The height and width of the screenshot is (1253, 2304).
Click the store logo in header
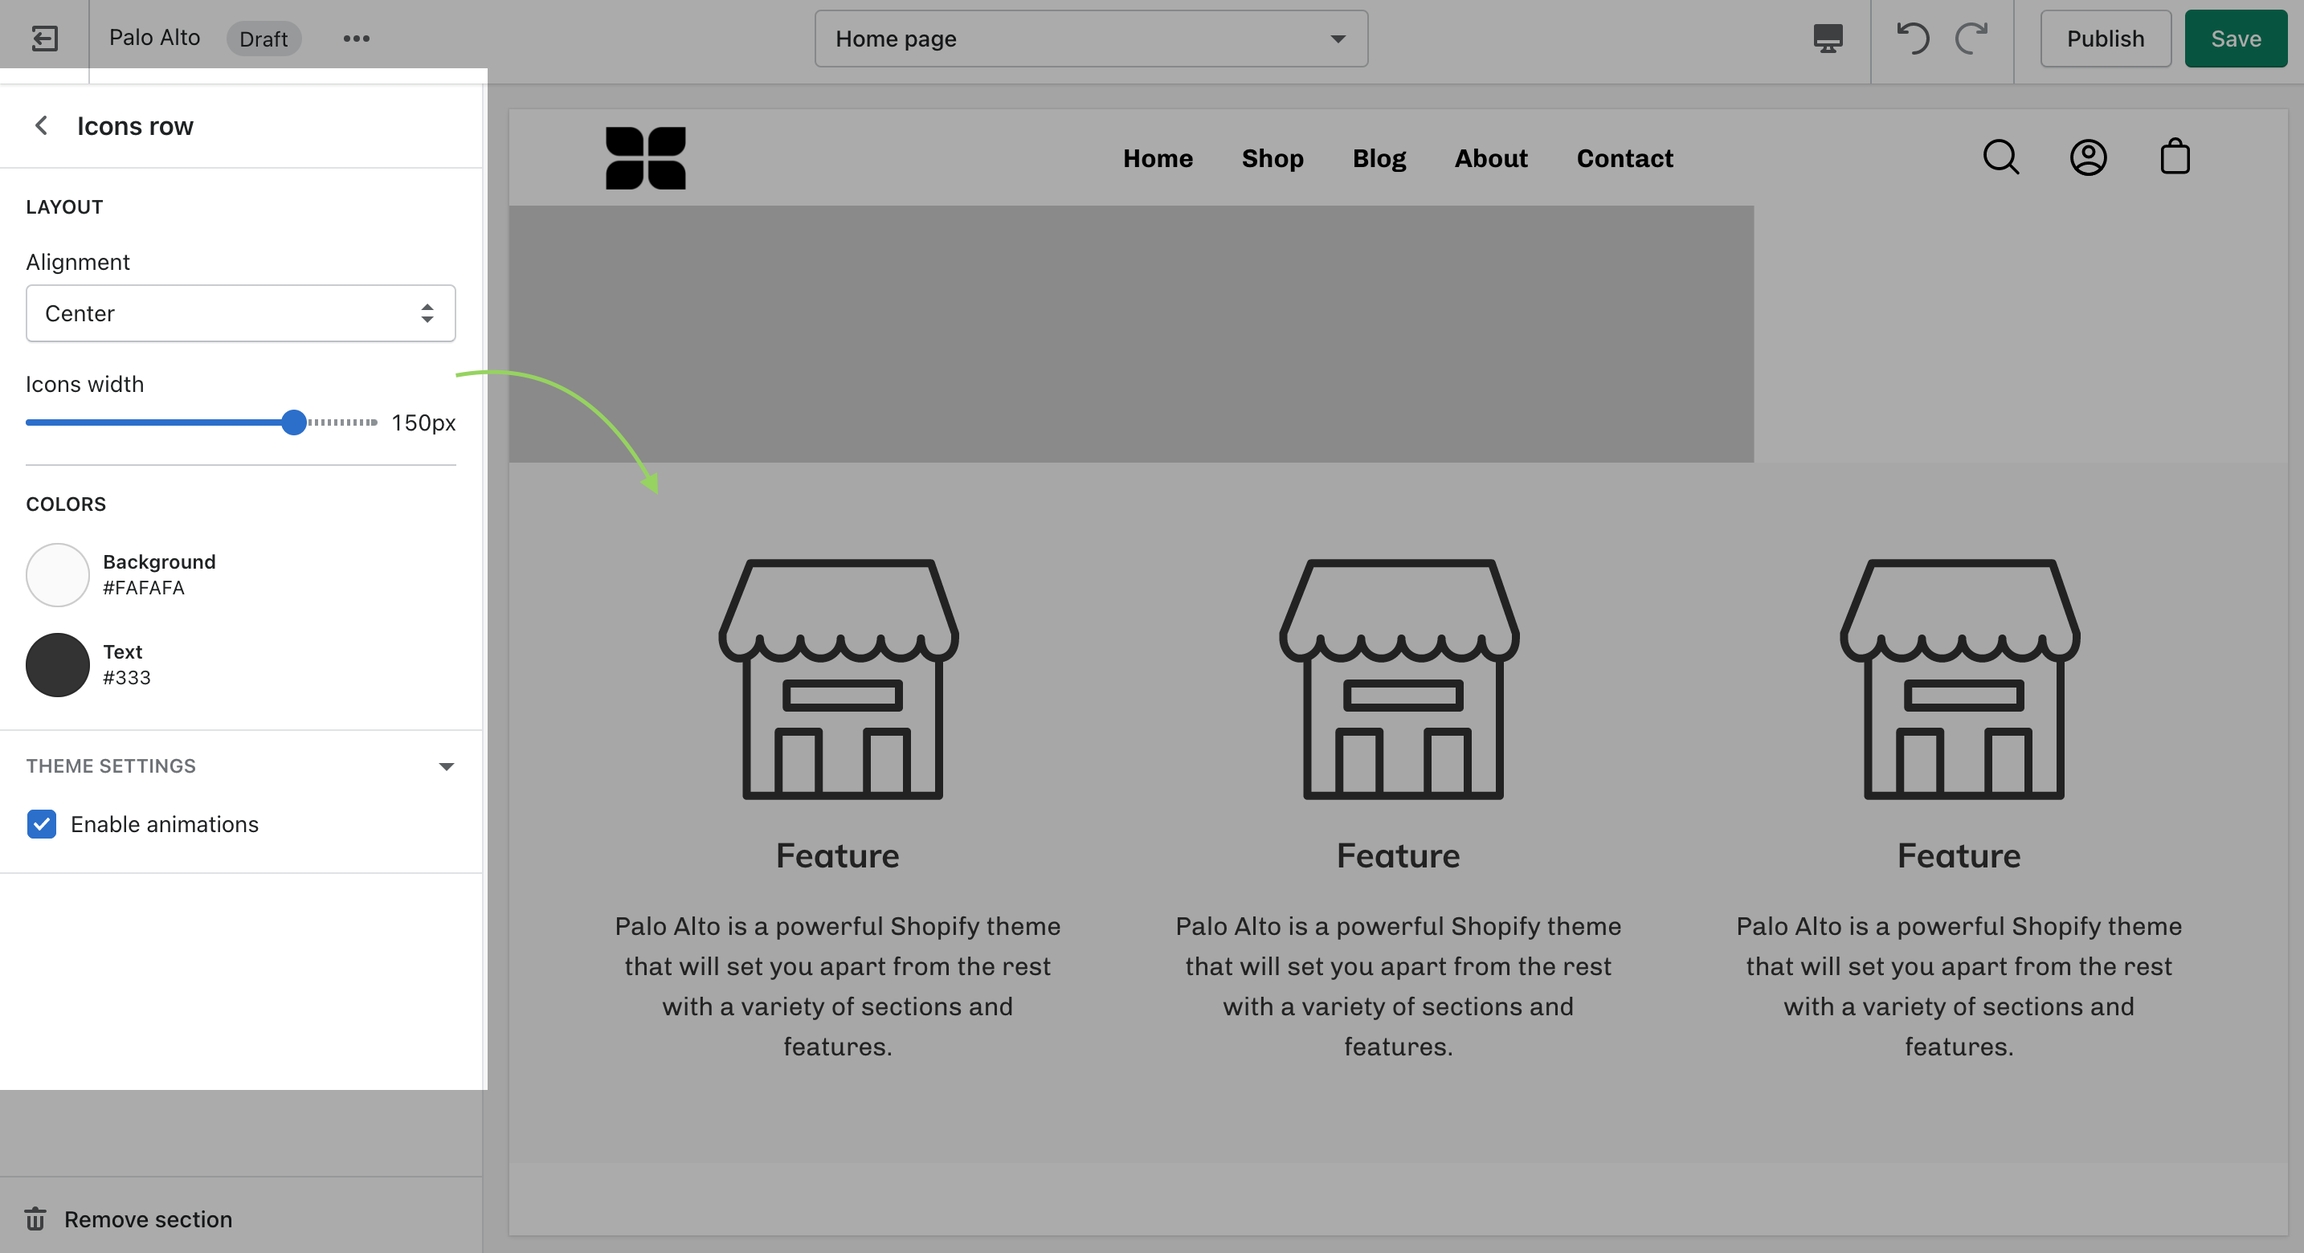click(x=646, y=157)
